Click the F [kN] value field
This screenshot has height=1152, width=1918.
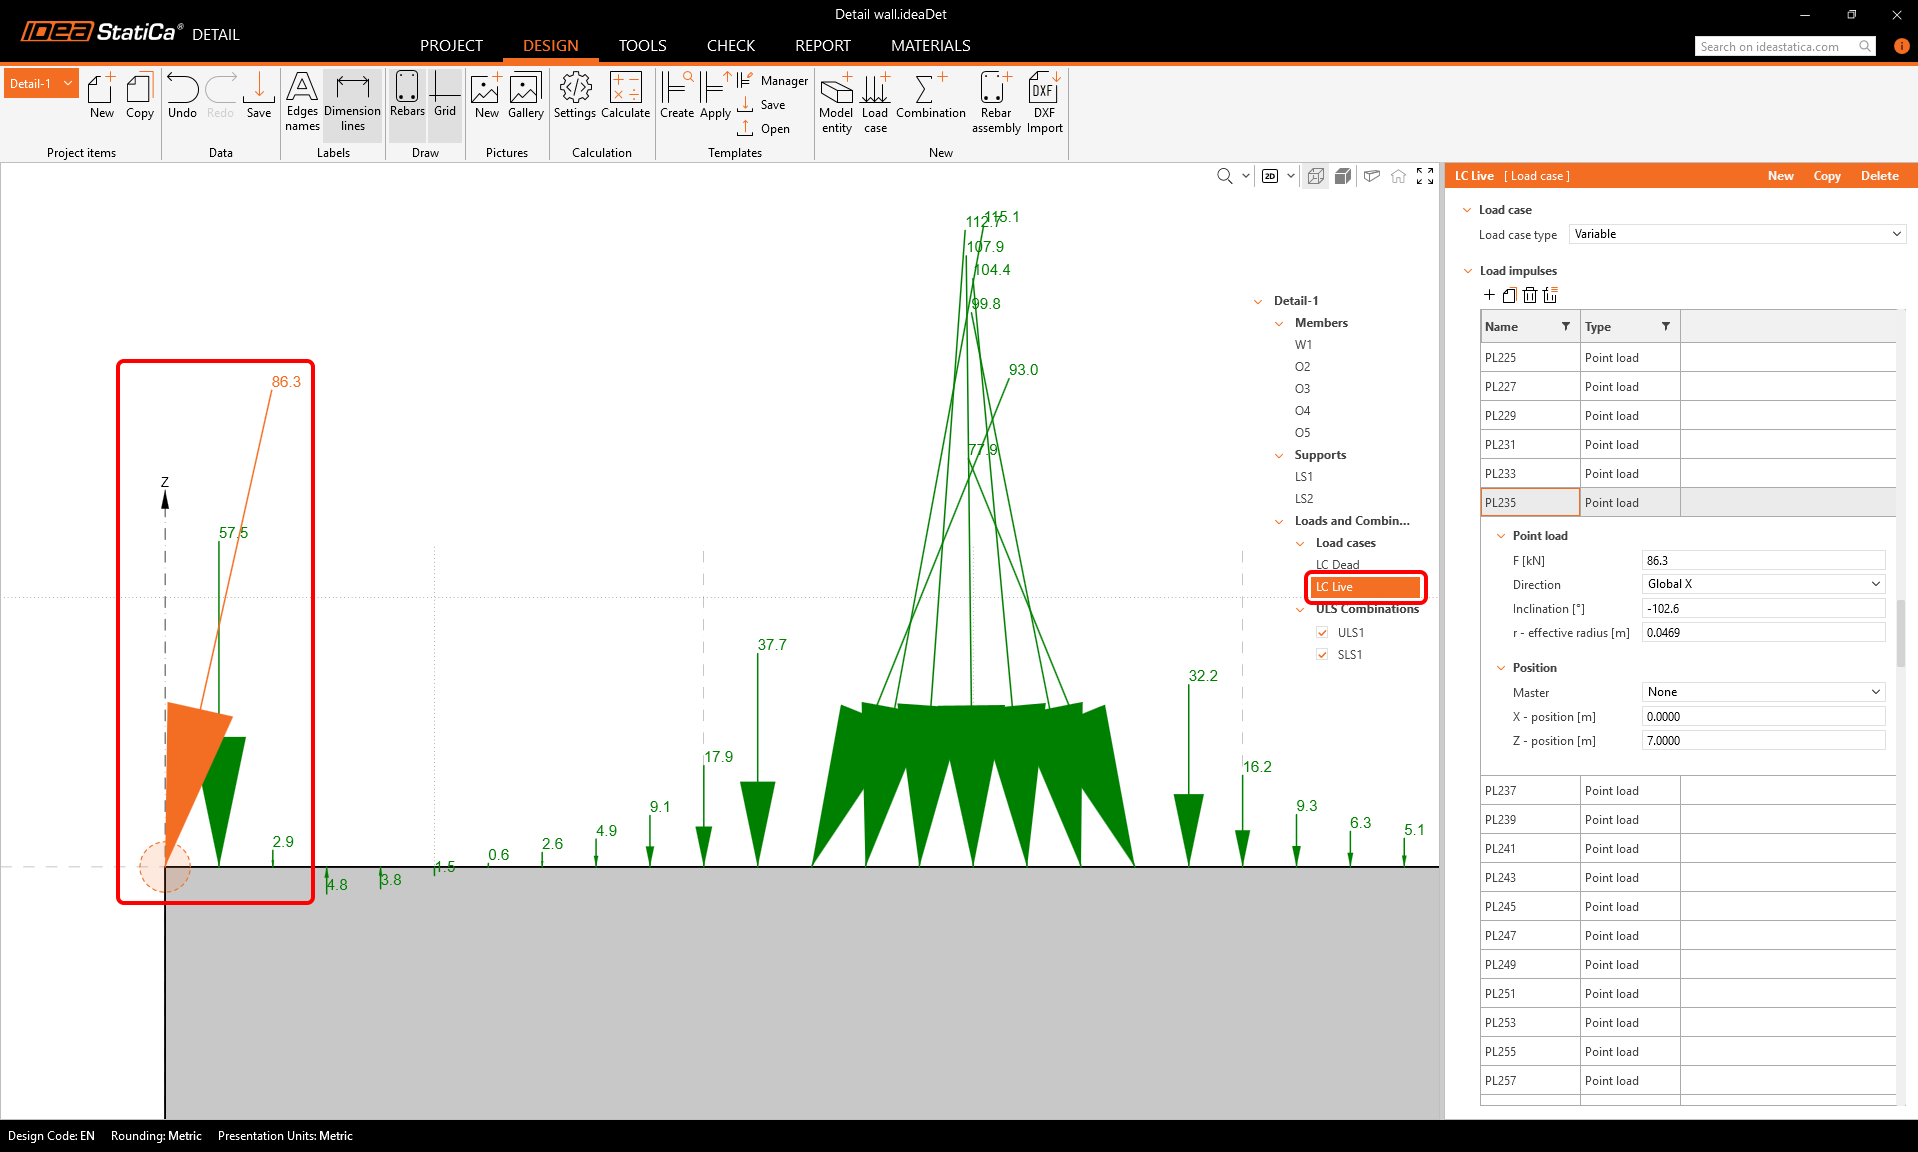tap(1762, 561)
